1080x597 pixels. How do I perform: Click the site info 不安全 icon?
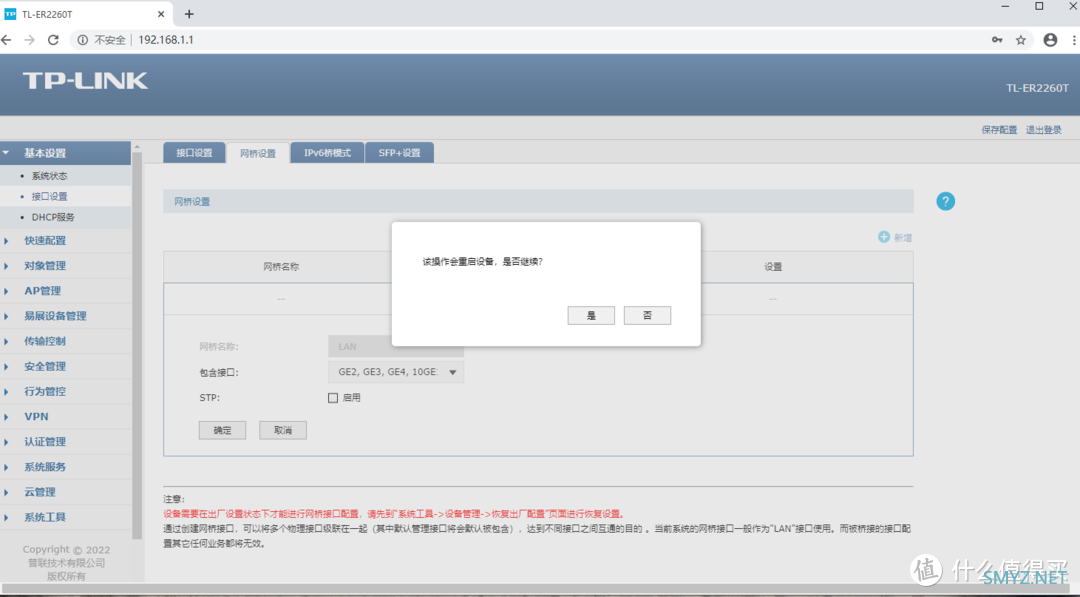coord(83,40)
